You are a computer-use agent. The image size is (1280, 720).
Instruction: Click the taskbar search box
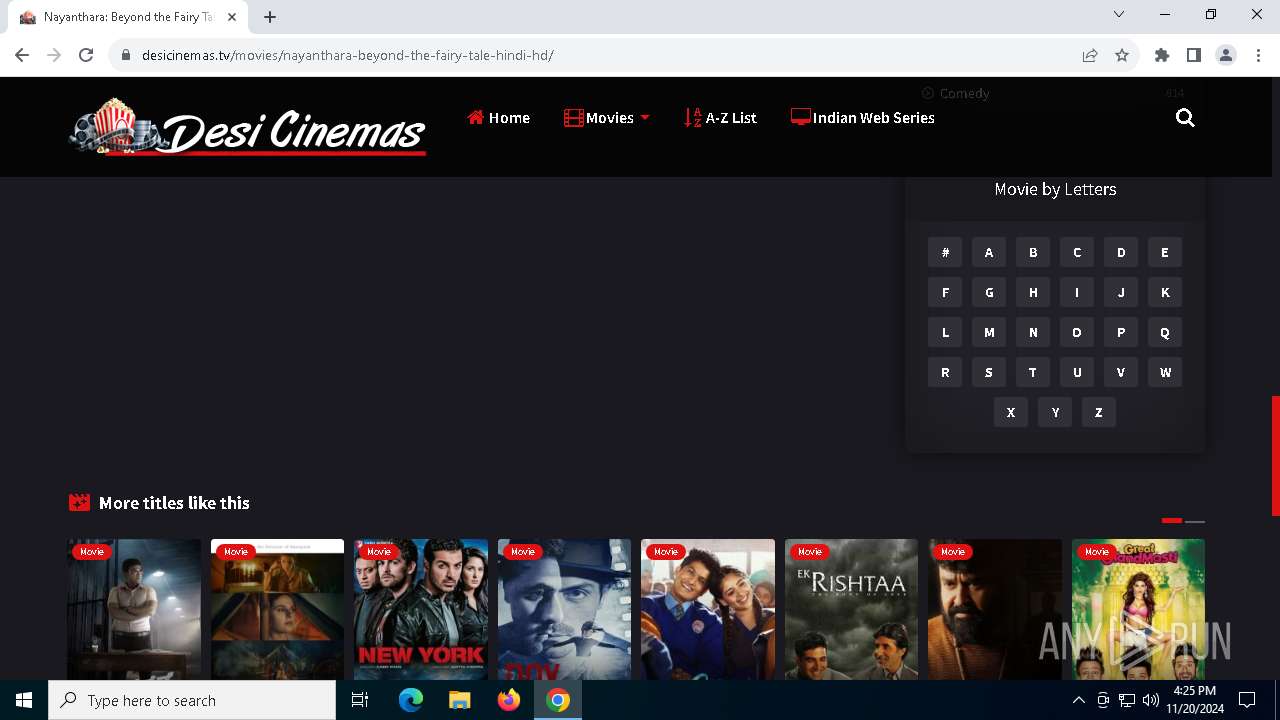(192, 700)
